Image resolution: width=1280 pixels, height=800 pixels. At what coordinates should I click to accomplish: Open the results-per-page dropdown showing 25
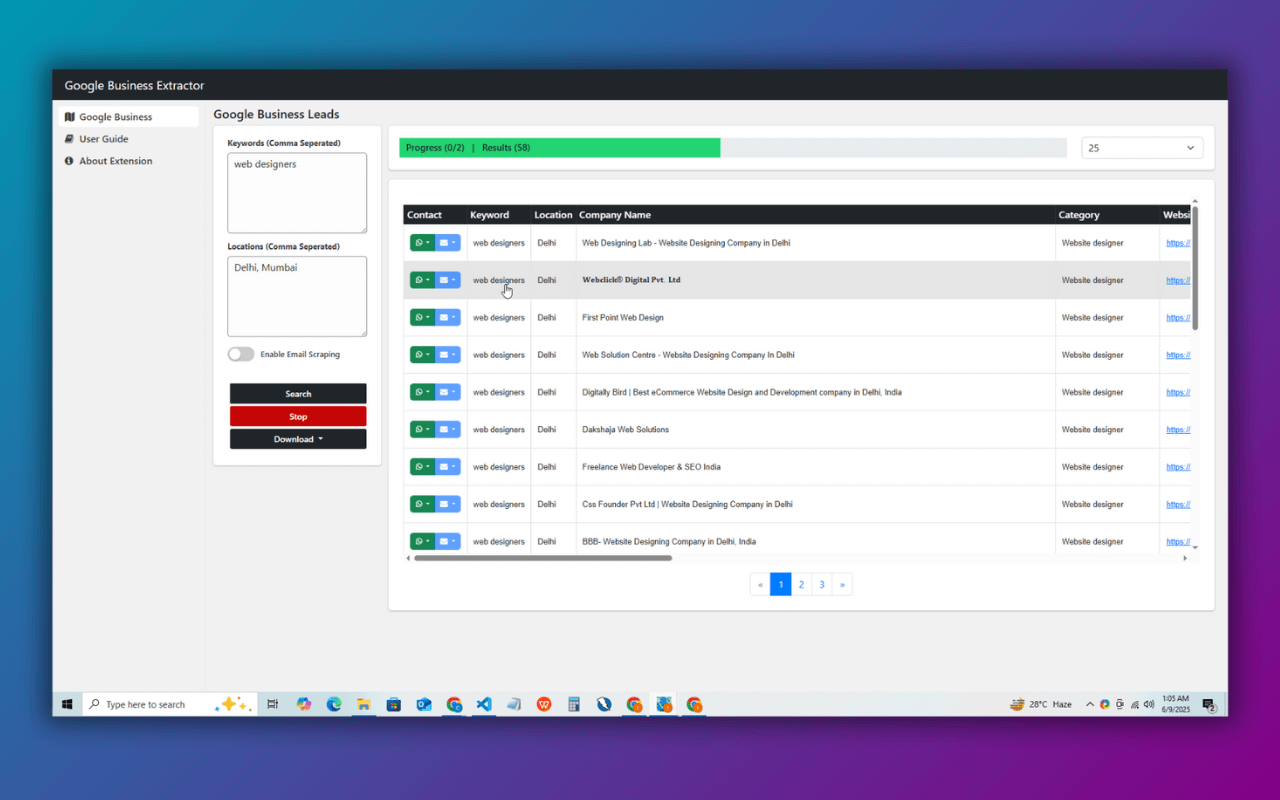pos(1142,148)
